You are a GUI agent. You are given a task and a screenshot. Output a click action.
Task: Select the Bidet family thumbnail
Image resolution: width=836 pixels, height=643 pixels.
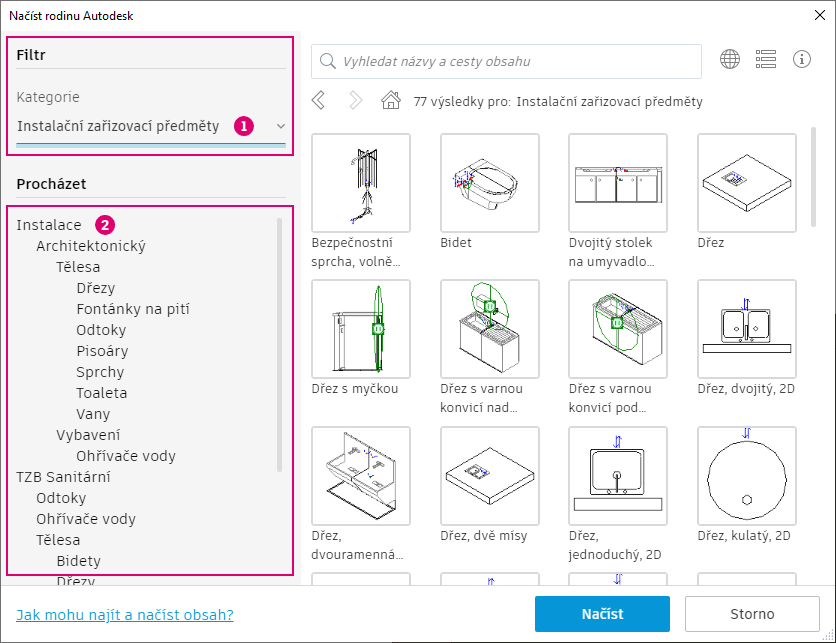pyautogui.click(x=489, y=183)
